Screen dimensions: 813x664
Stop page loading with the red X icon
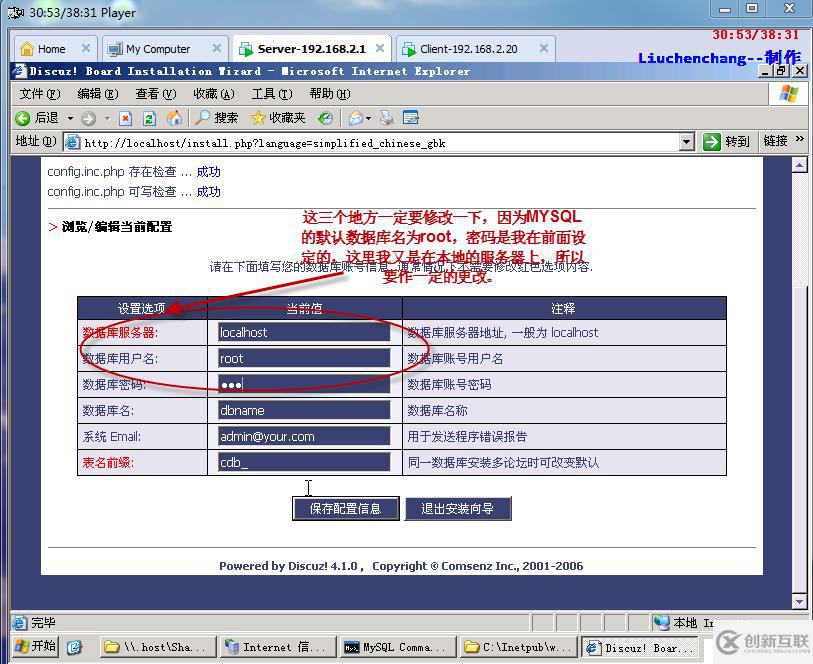125,119
